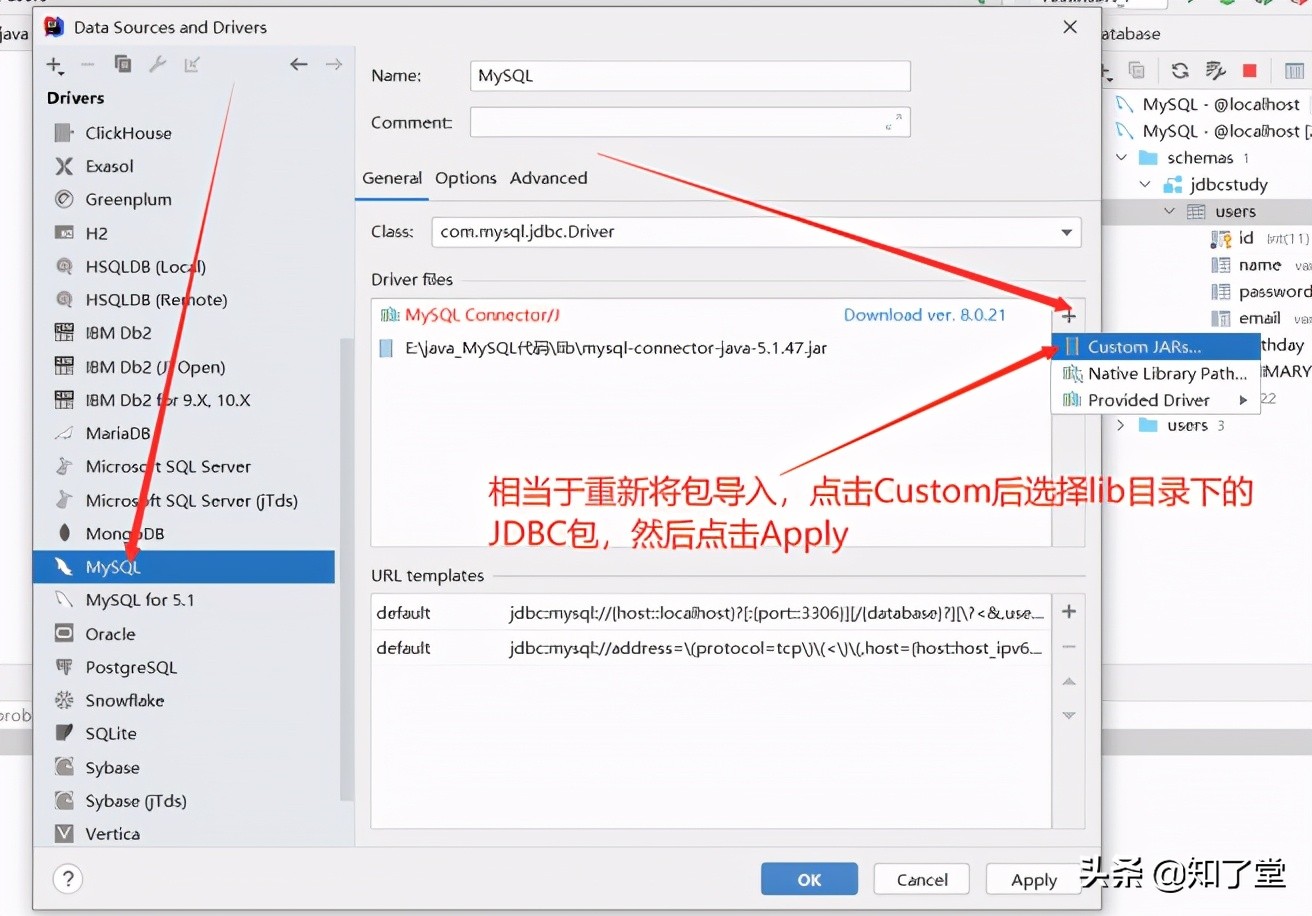Move URL template up
1312x916 pixels.
[1069, 681]
